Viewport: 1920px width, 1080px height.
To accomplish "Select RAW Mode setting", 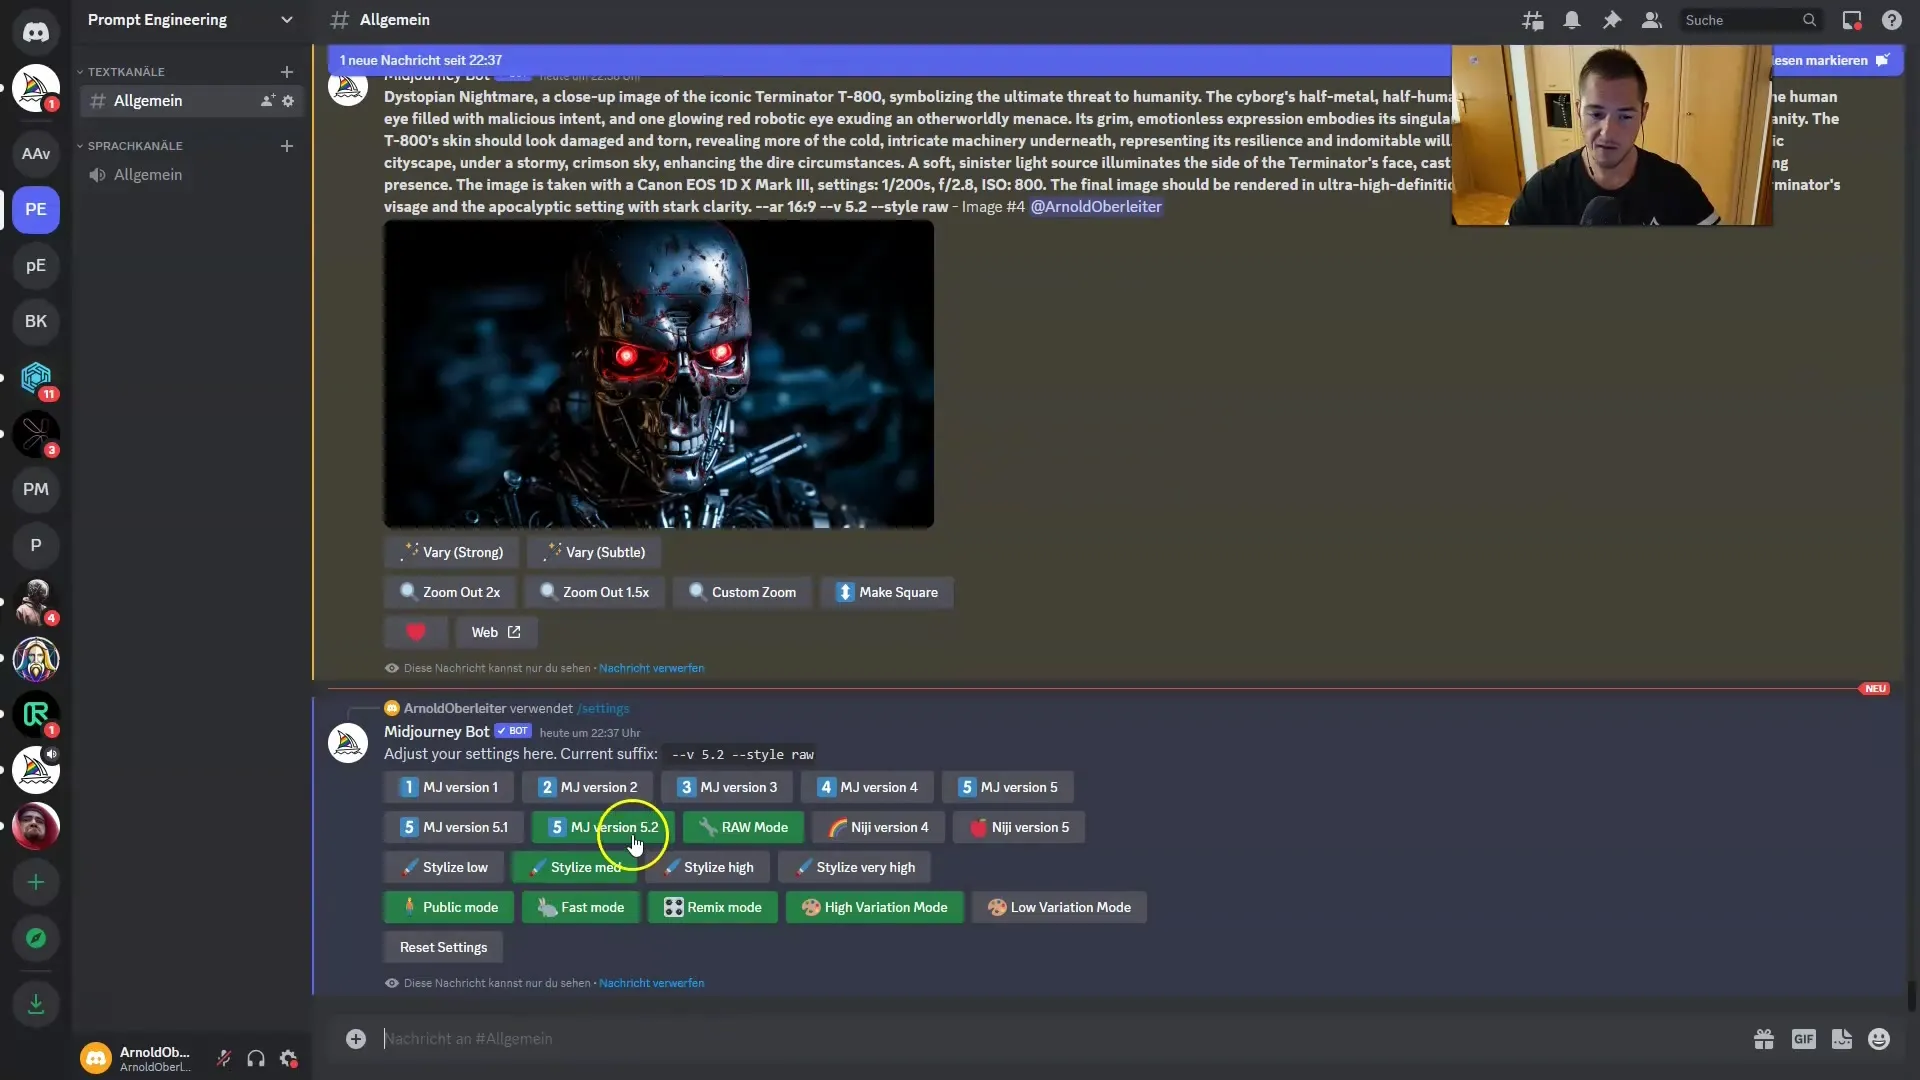I will 744,827.
